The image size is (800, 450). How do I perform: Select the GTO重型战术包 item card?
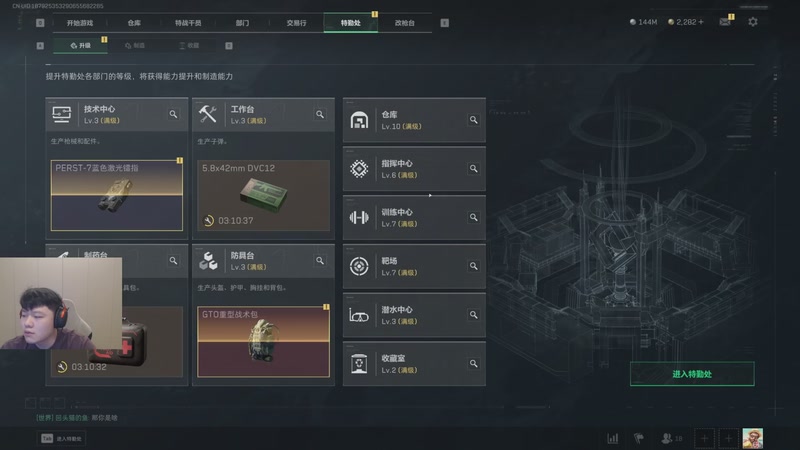pos(263,342)
